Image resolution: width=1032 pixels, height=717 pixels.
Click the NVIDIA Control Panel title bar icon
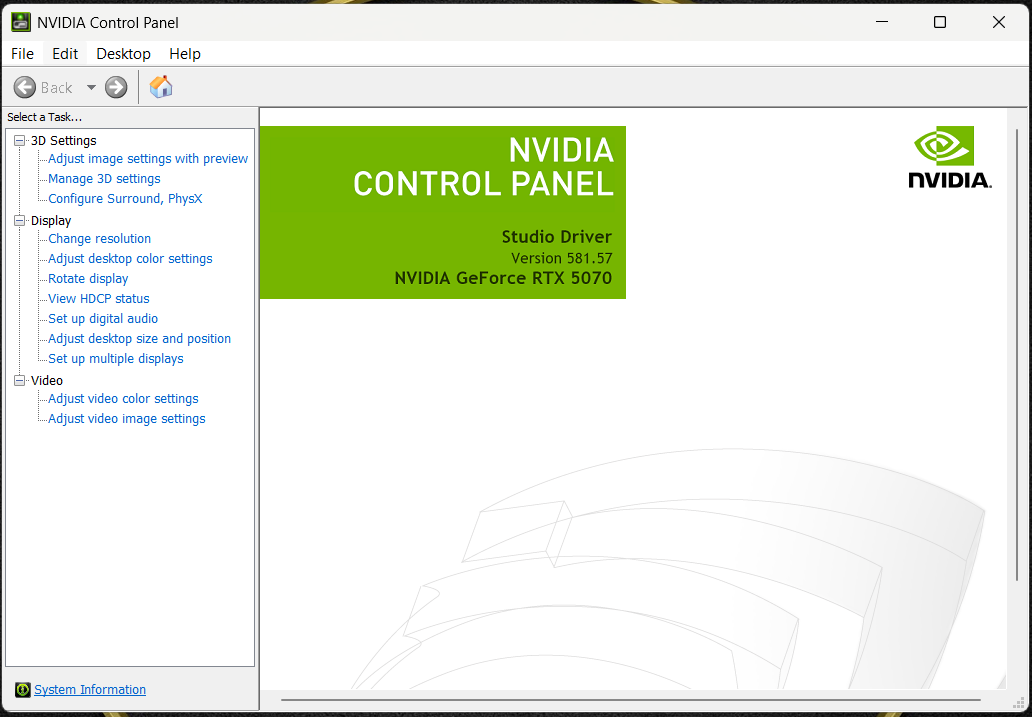tap(21, 22)
